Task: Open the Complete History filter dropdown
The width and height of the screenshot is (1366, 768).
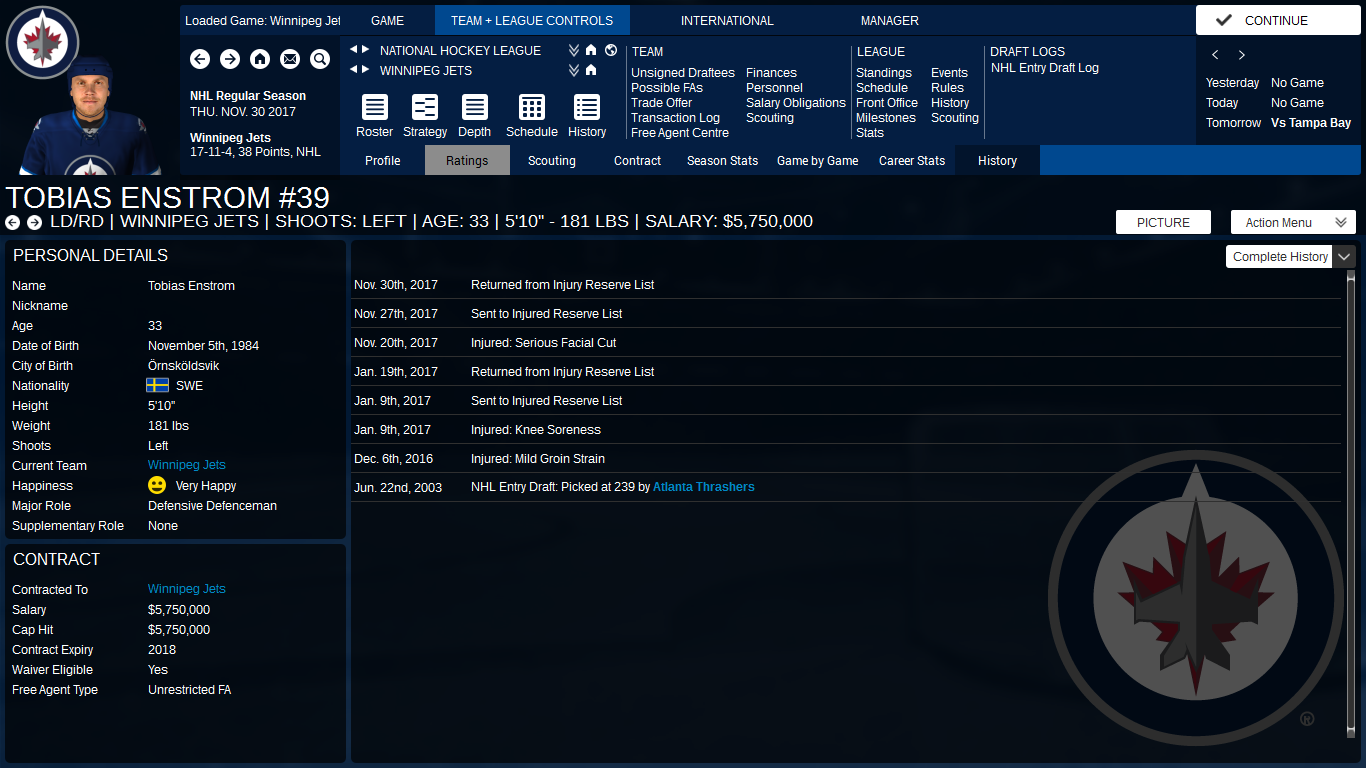Action: tap(1290, 257)
